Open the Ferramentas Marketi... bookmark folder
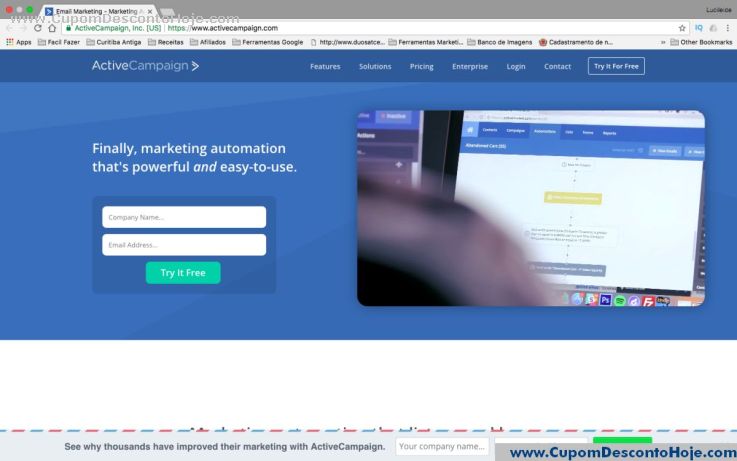Viewport: 737px width, 461px height. coord(426,42)
